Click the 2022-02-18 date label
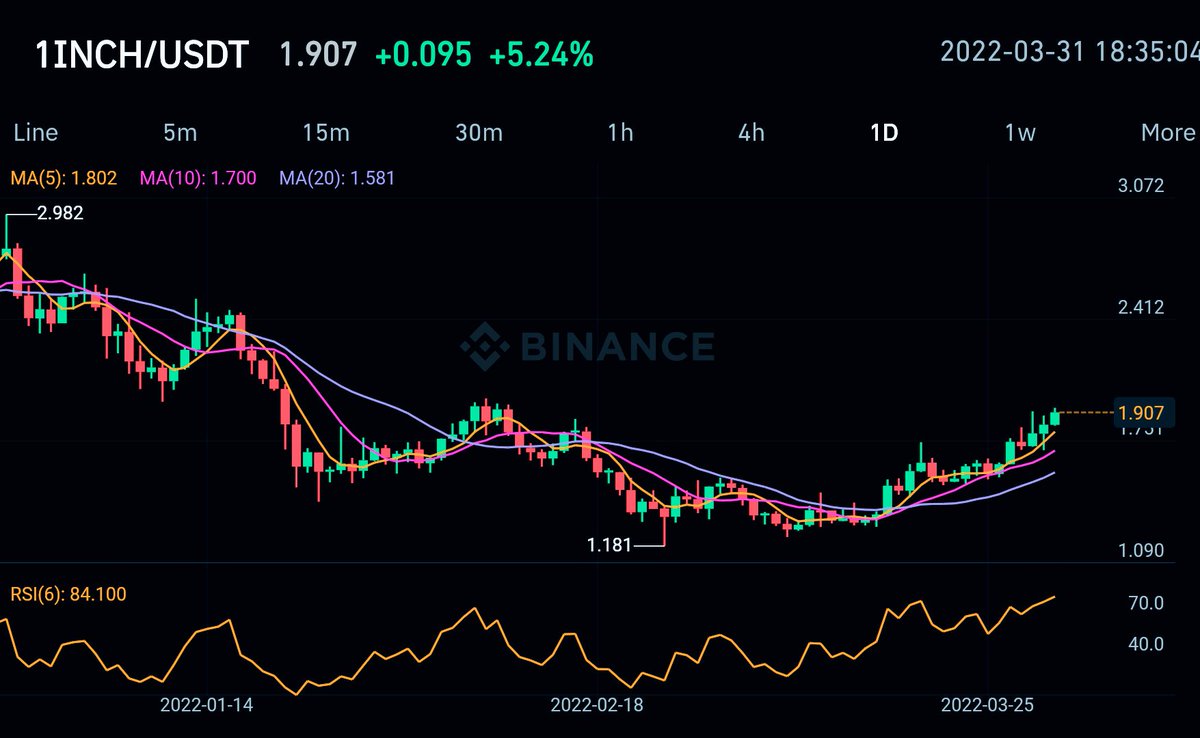The image size is (1200, 738). click(x=597, y=705)
